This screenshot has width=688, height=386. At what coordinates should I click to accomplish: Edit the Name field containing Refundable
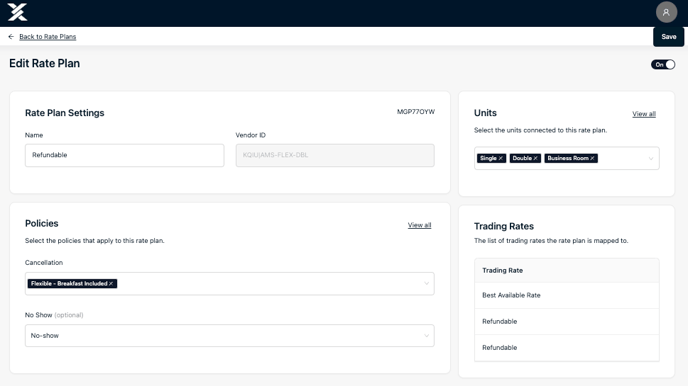(125, 155)
